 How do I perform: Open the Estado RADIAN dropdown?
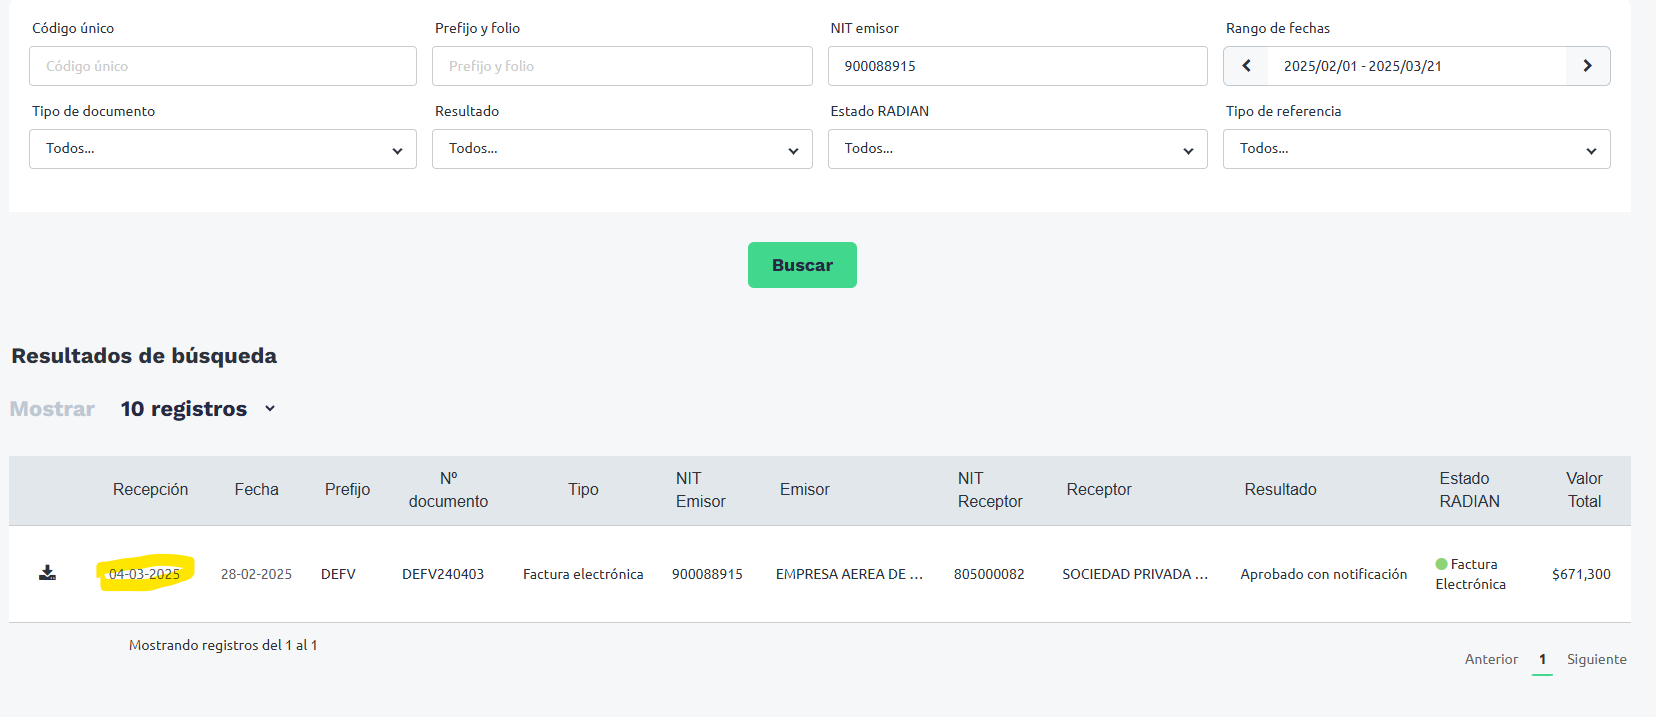1017,149
